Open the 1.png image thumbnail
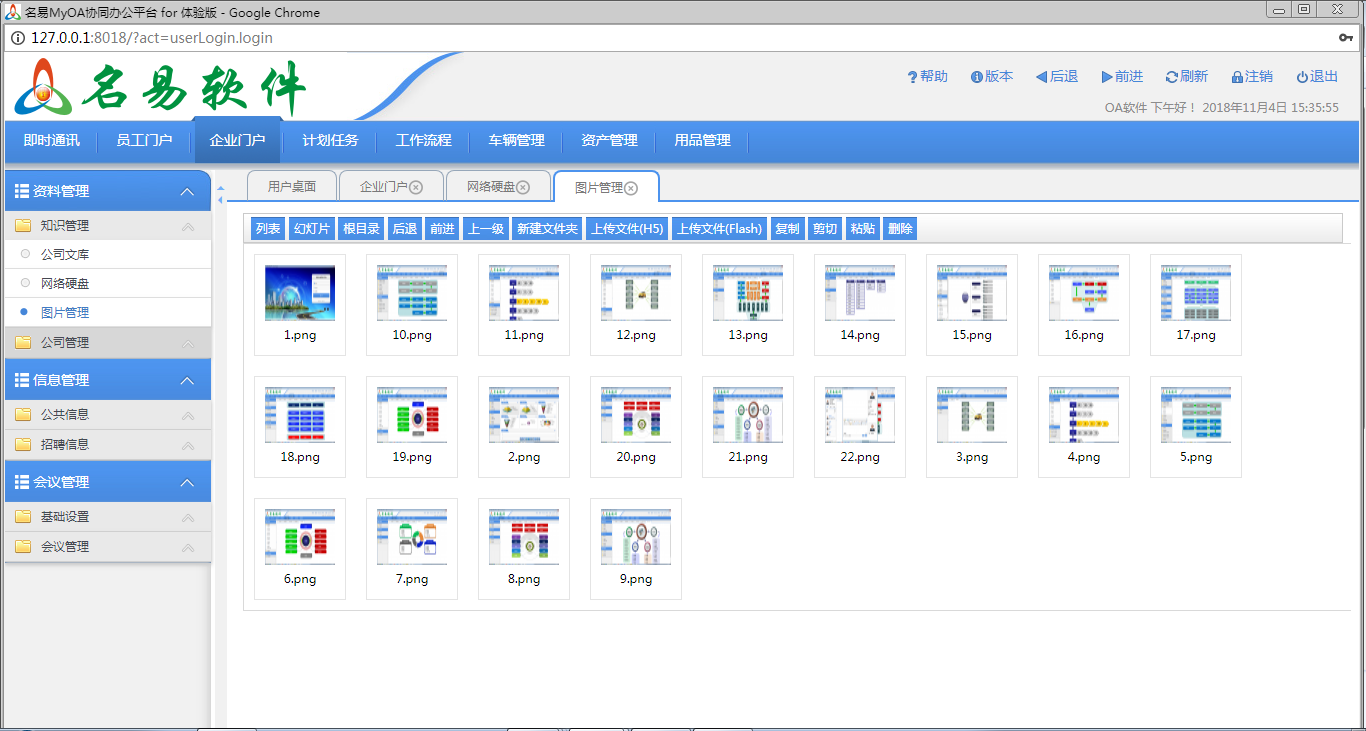 pyautogui.click(x=300, y=294)
